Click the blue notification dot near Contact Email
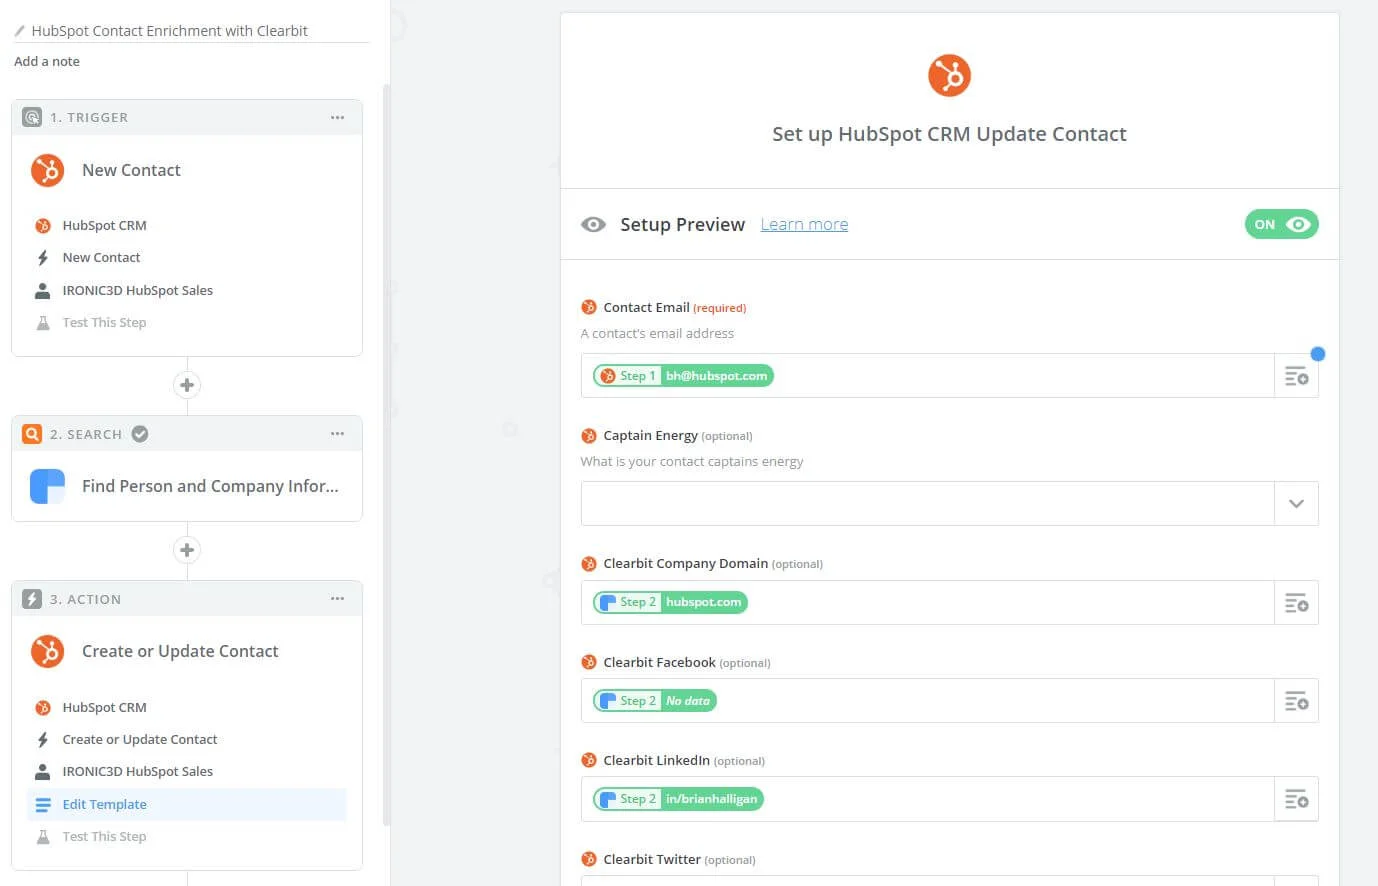This screenshot has height=886, width=1378. pyautogui.click(x=1318, y=353)
